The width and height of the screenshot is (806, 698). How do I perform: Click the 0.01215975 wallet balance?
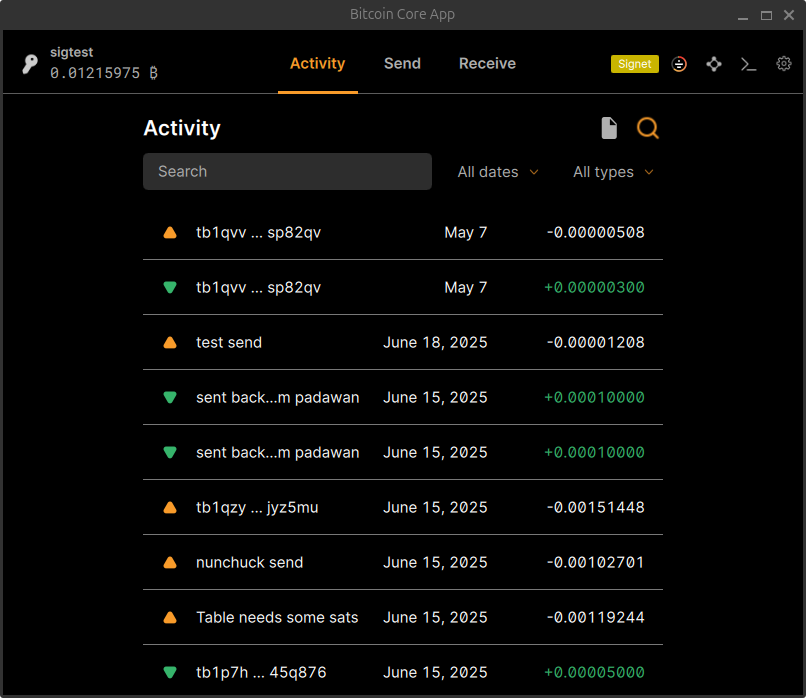pyautogui.click(x=104, y=73)
